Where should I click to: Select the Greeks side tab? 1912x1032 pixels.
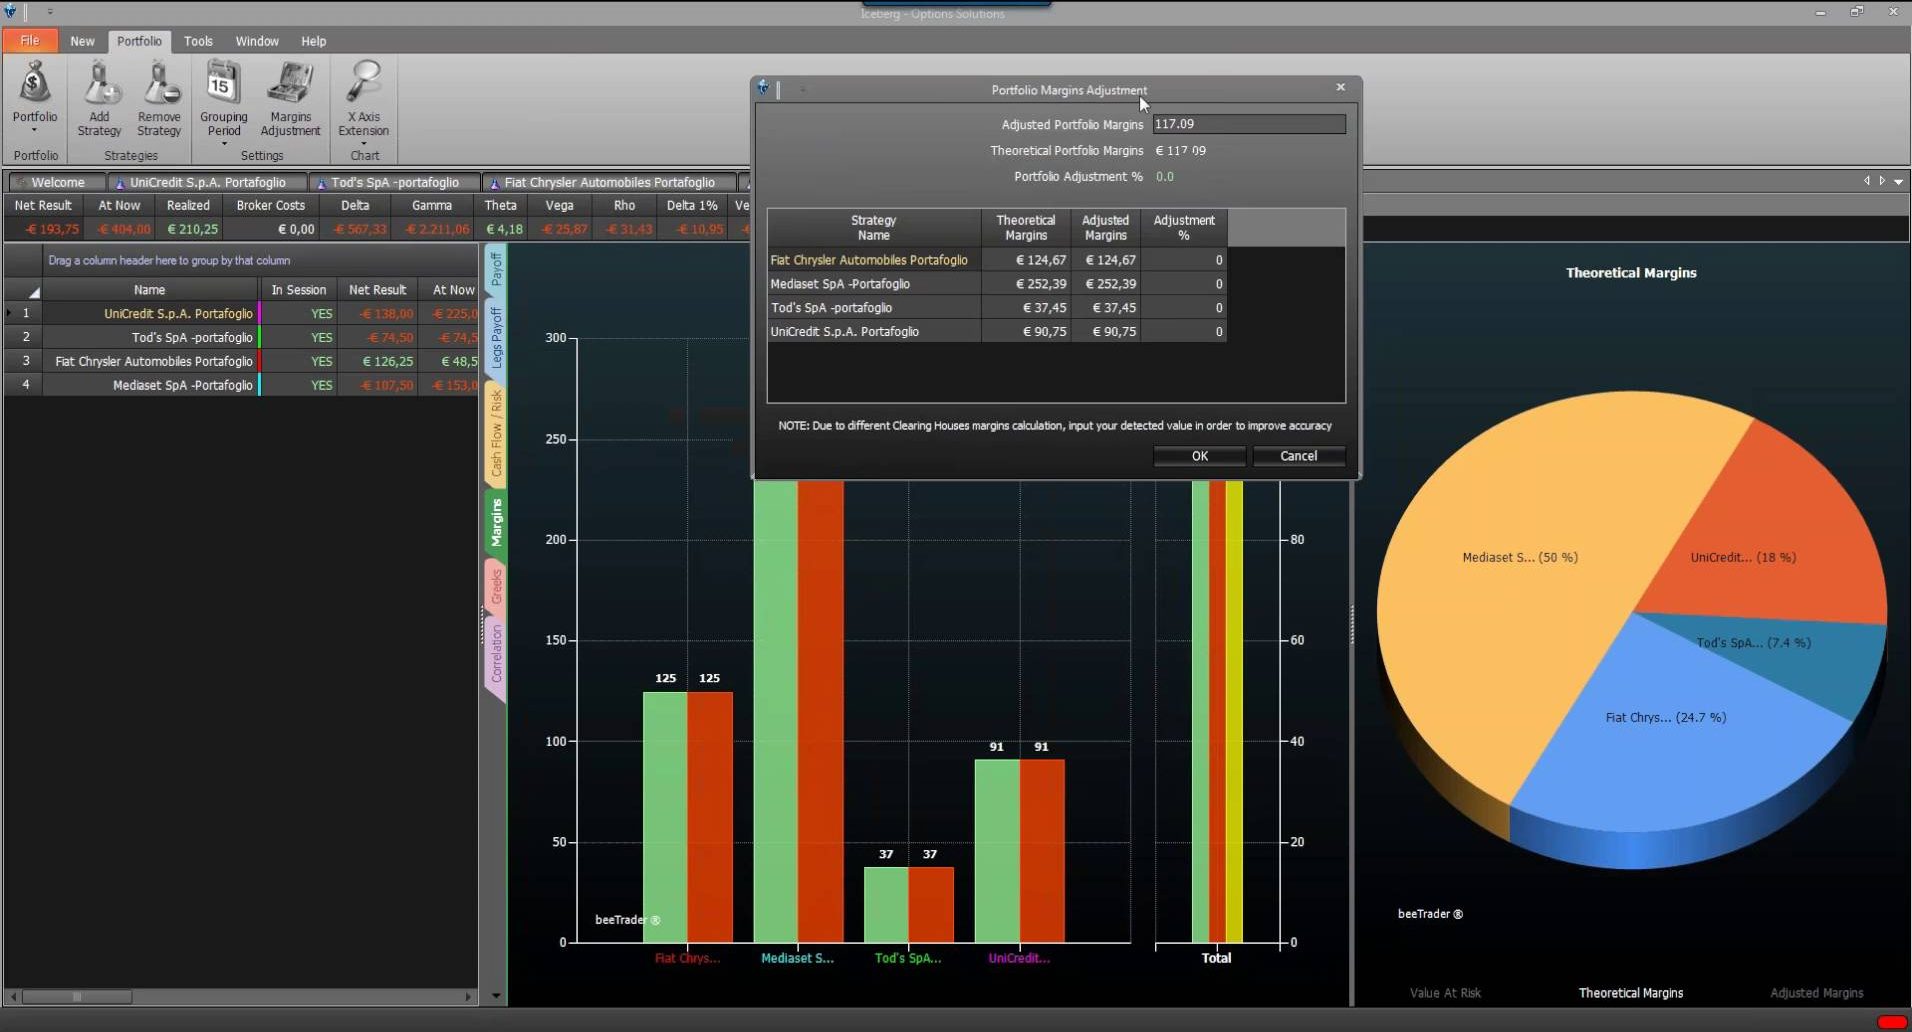point(496,586)
